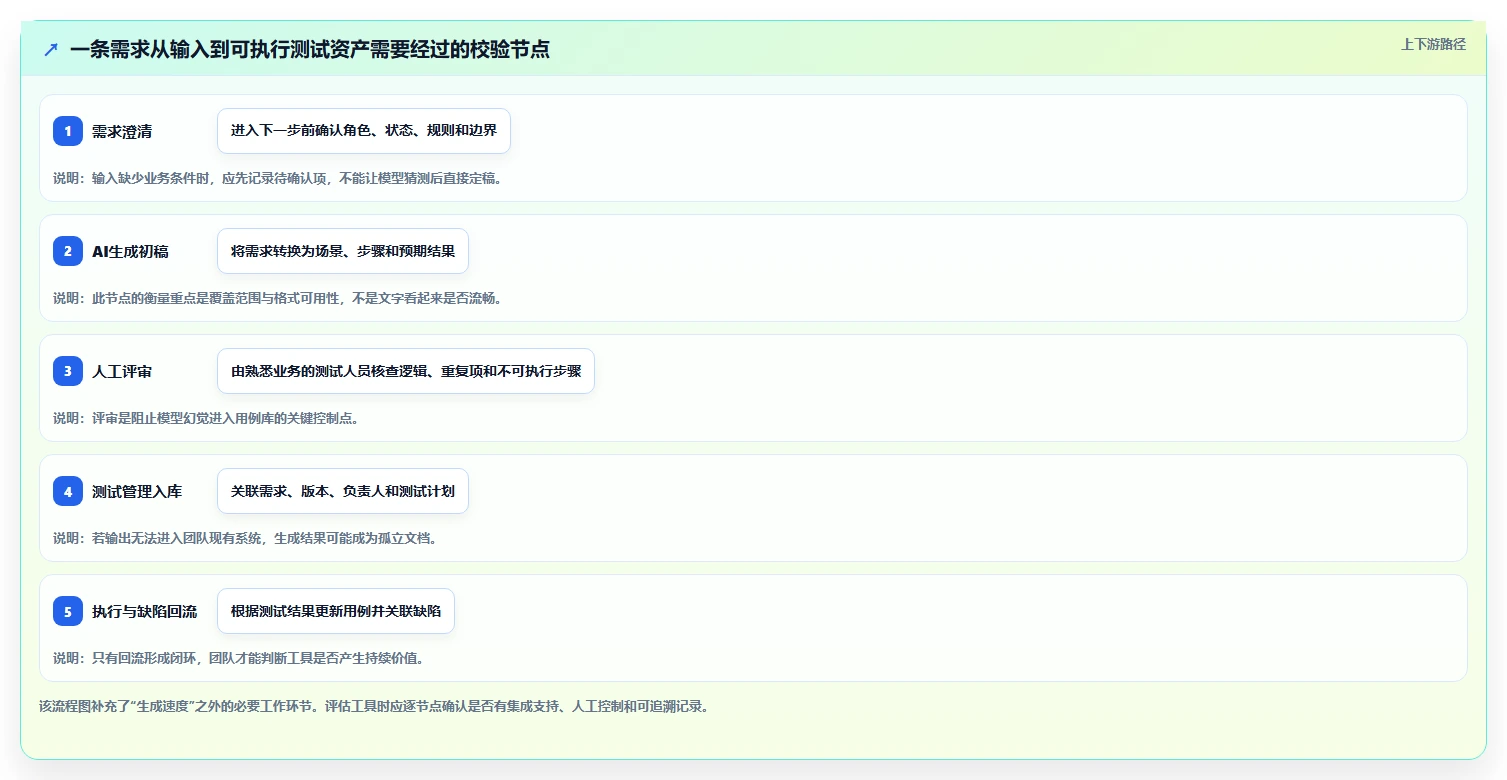This screenshot has height=780, width=1507.
Task: Click the step 1 number badge
Action: [68, 131]
